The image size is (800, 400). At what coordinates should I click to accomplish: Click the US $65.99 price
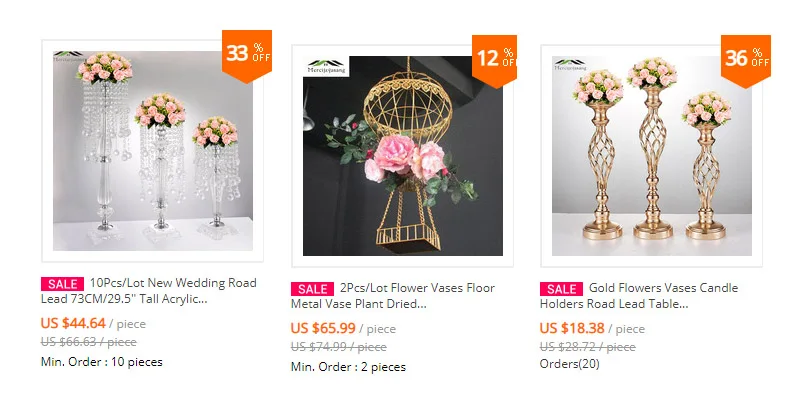(323, 329)
